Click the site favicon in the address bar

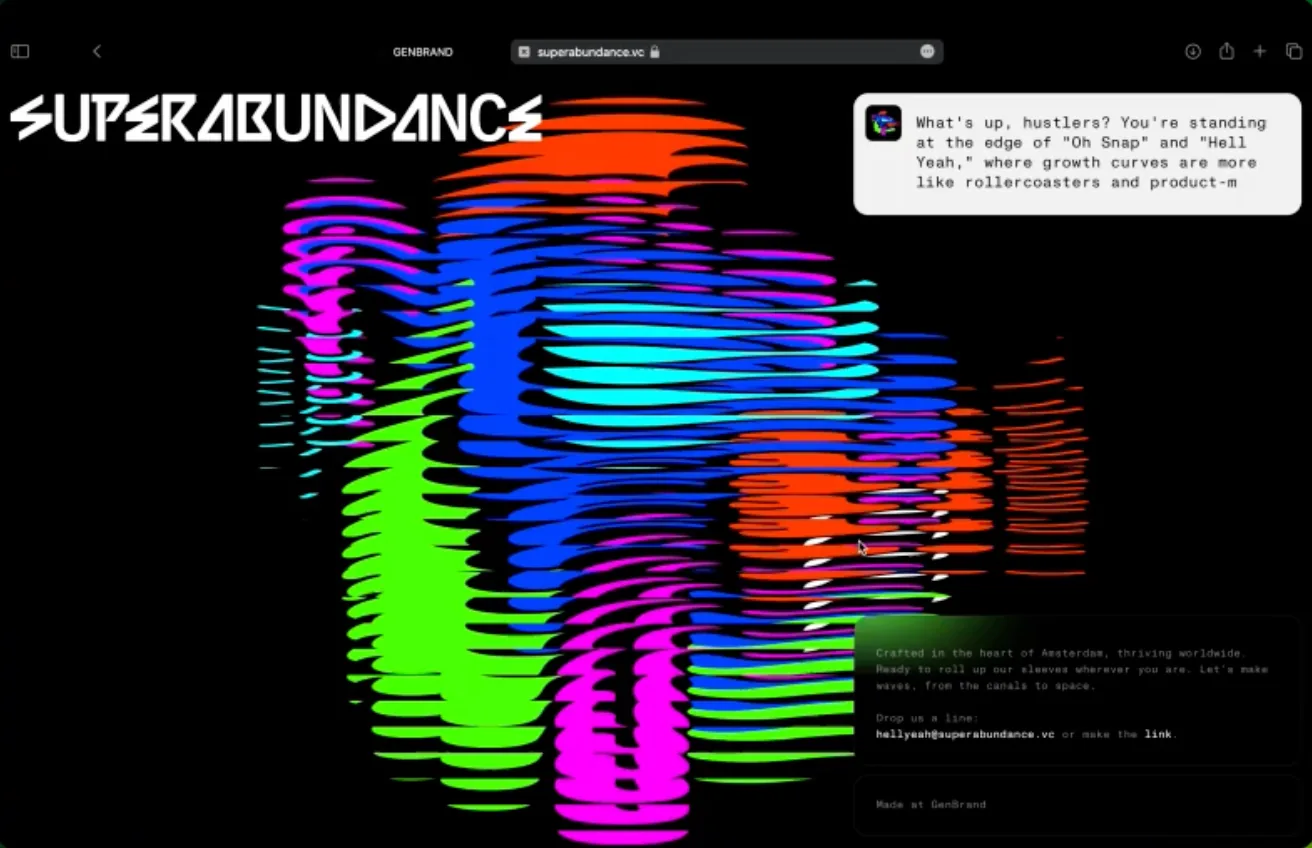click(x=524, y=52)
